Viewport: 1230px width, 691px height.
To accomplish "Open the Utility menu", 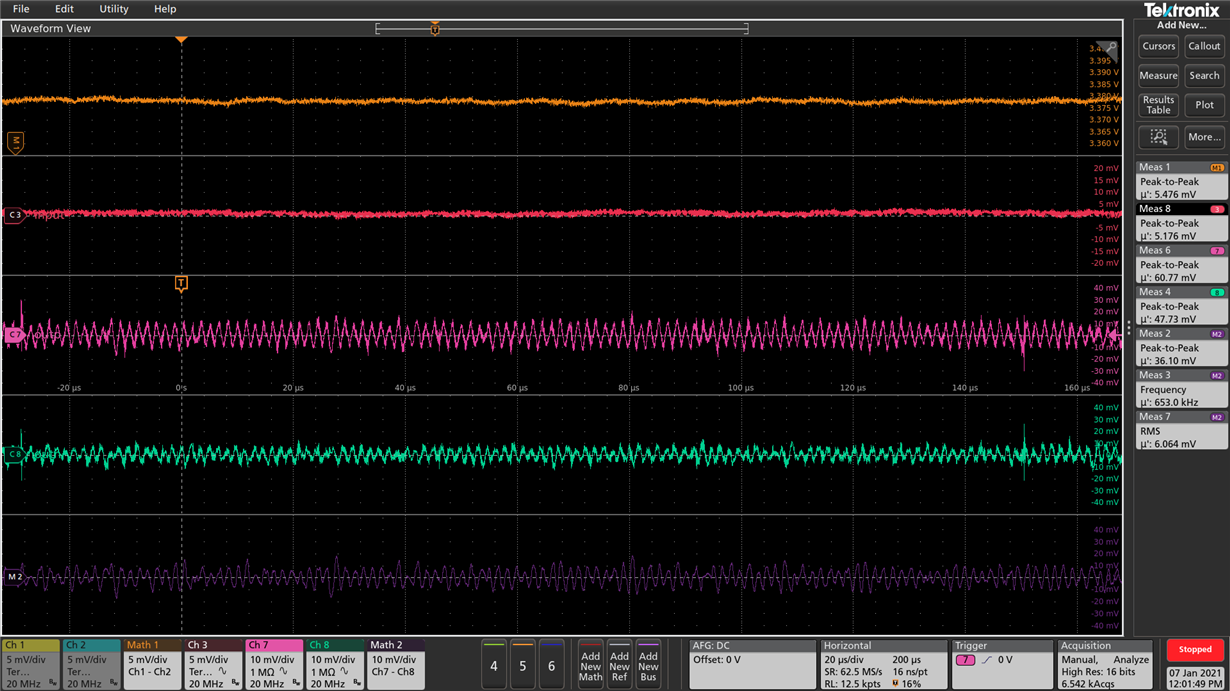I will (113, 9).
